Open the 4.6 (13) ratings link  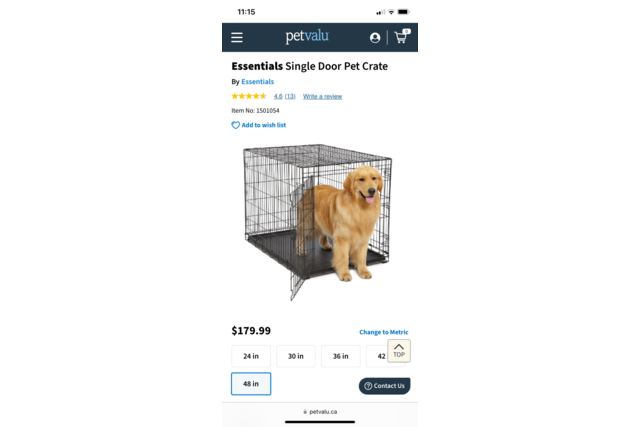(284, 96)
